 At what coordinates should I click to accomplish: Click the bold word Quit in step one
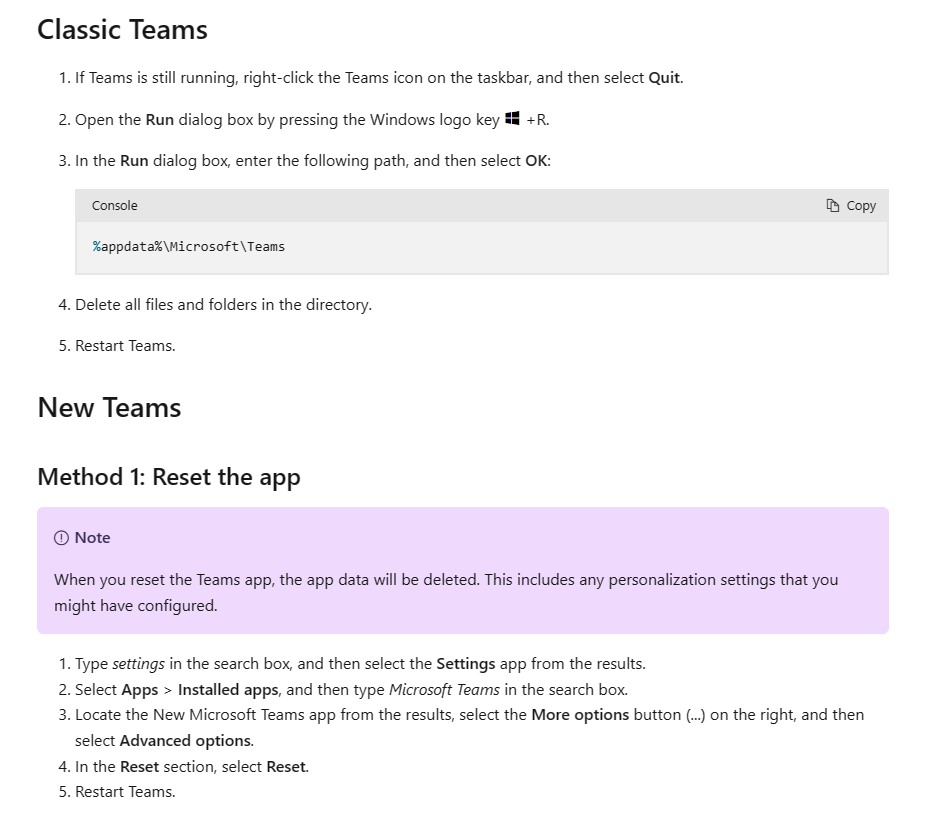pos(664,78)
